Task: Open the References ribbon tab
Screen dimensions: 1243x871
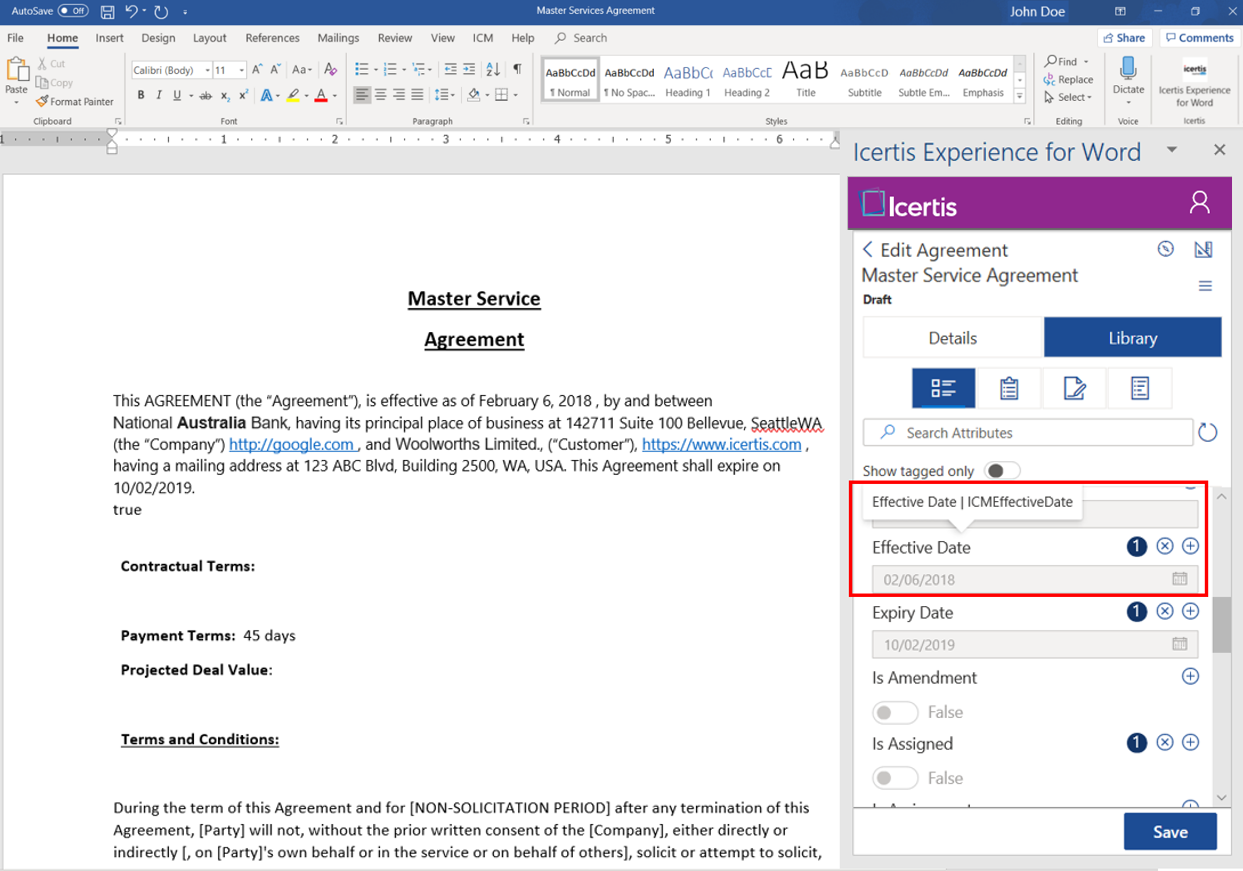Action: 272,38
